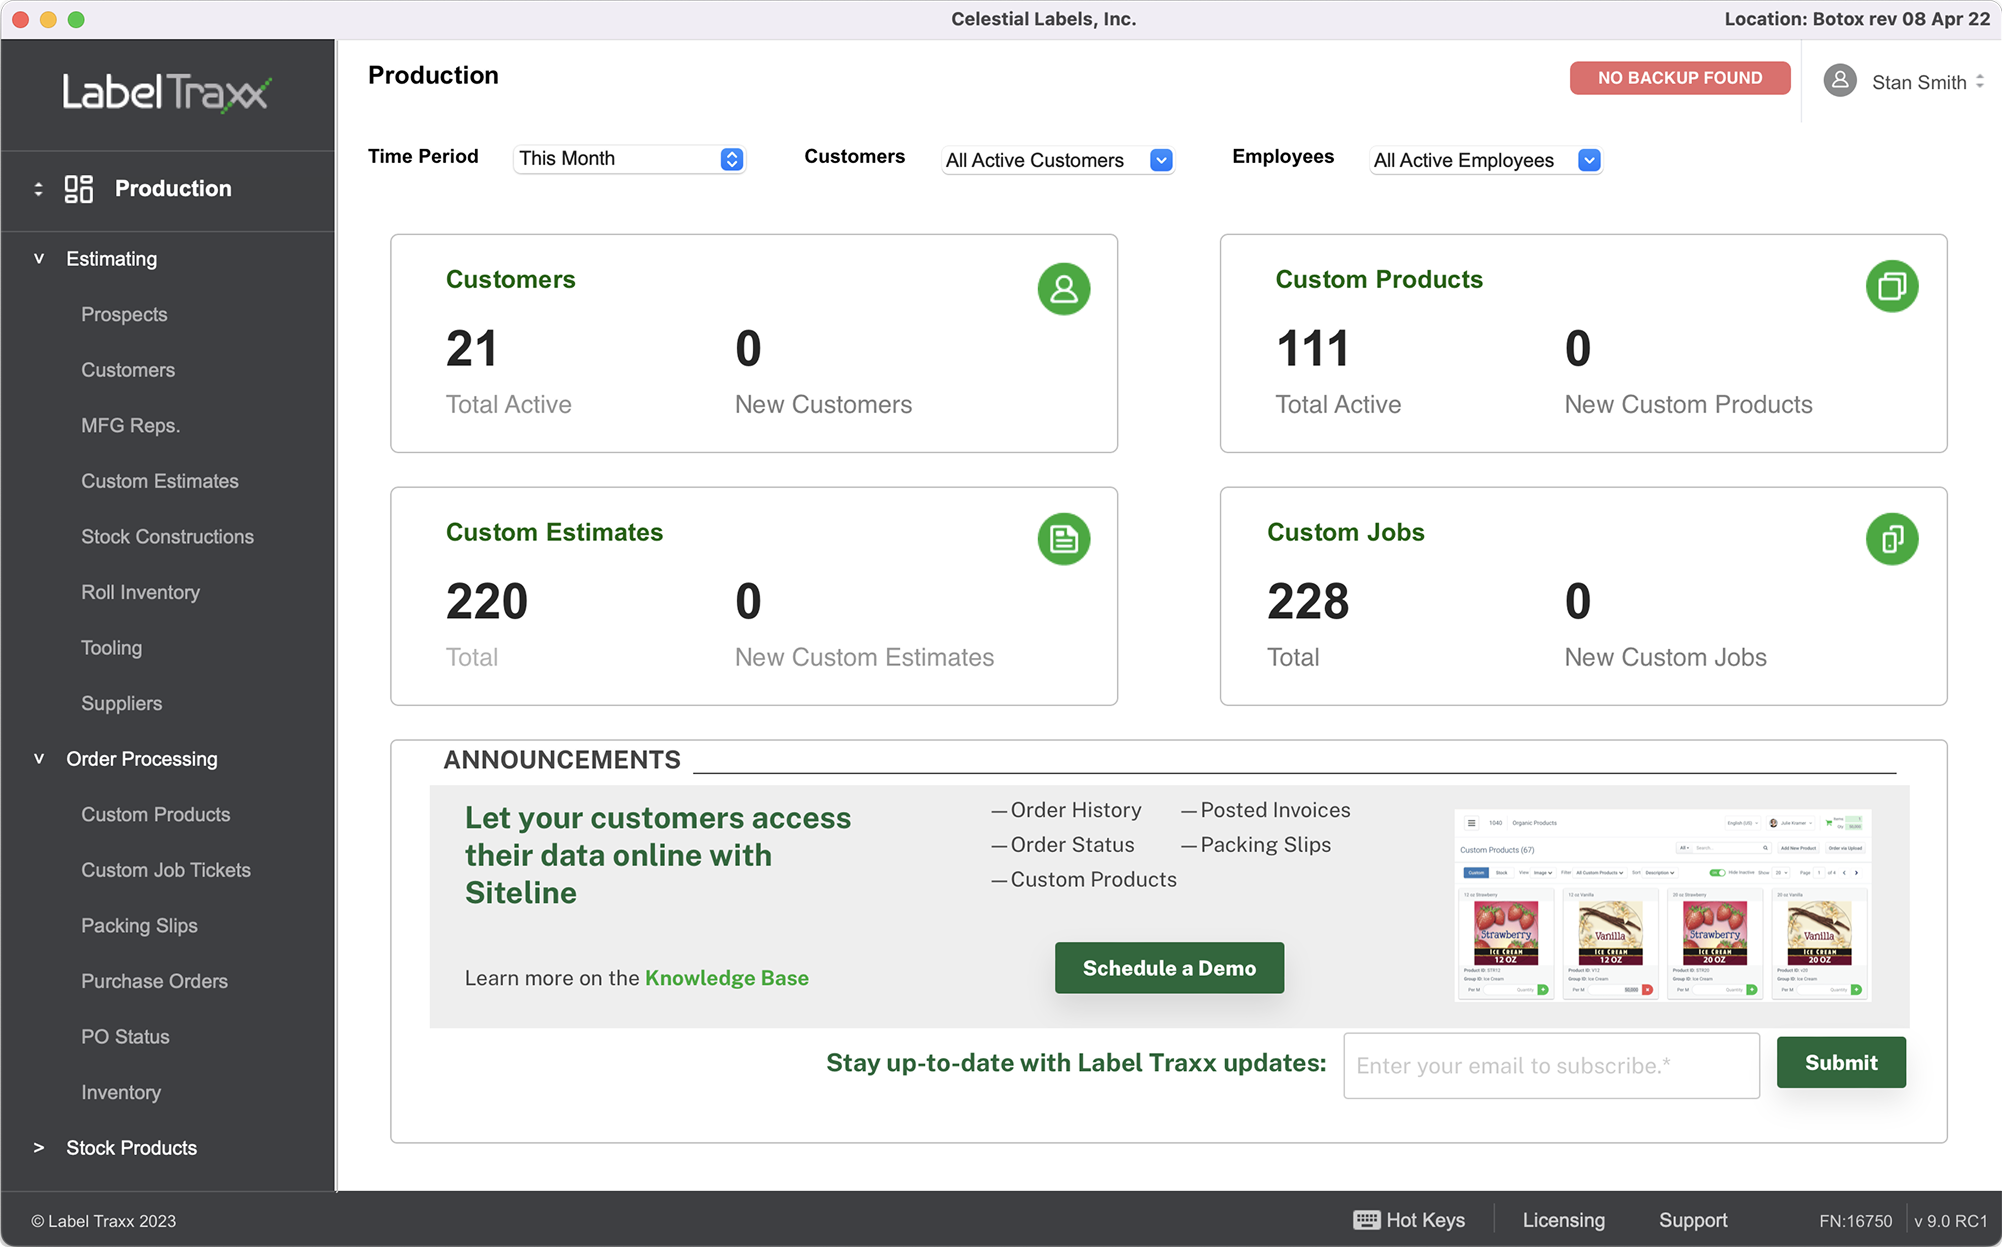Click the Customers card title
The height and width of the screenshot is (1247, 2002).
tap(511, 280)
